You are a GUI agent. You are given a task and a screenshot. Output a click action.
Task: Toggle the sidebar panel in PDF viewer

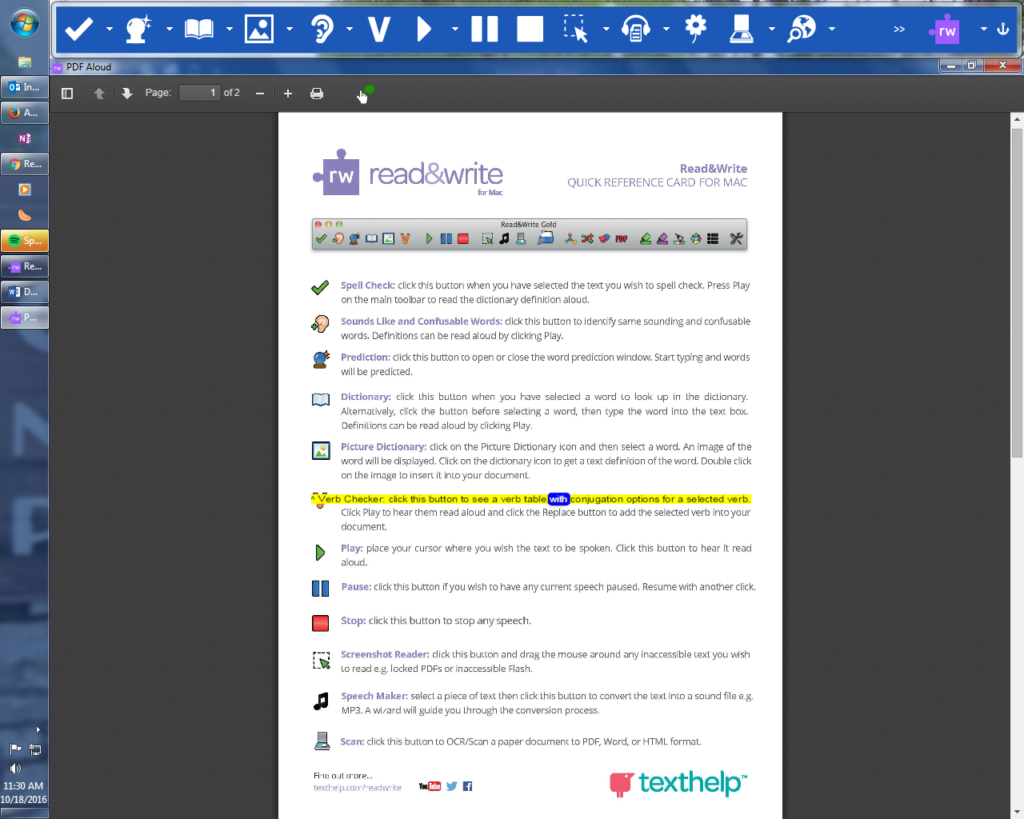point(68,93)
